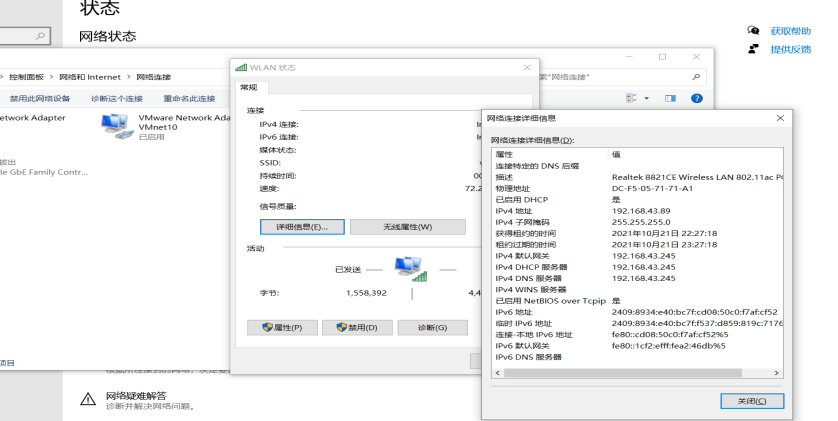Click the 获取帮助 chat icon

click(x=753, y=30)
